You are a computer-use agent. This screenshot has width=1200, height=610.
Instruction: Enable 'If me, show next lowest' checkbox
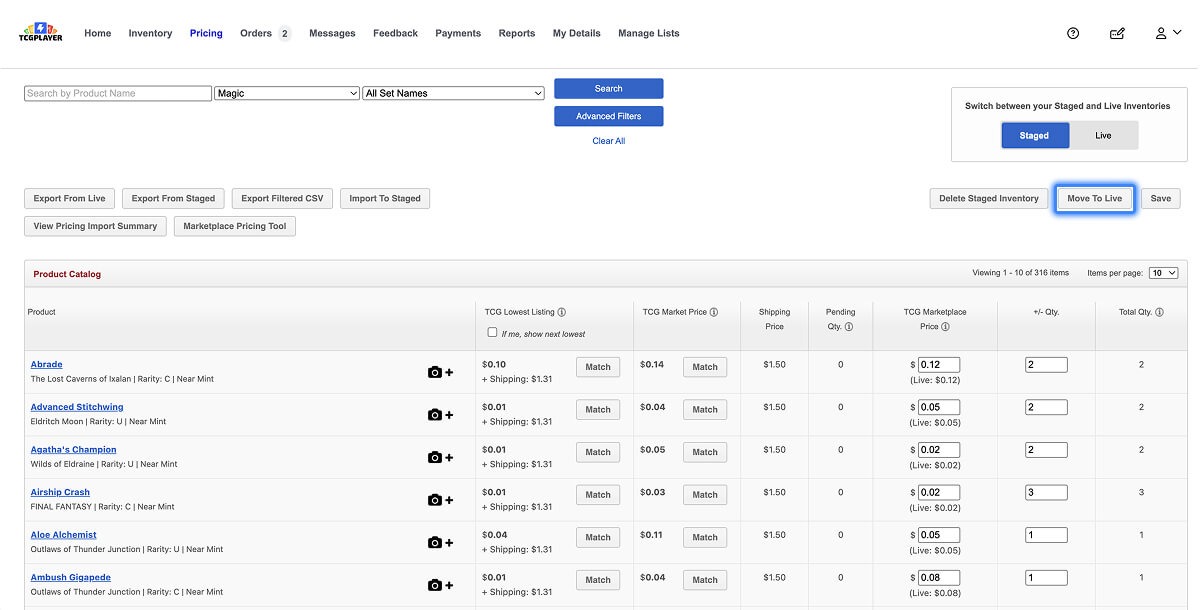coord(492,333)
